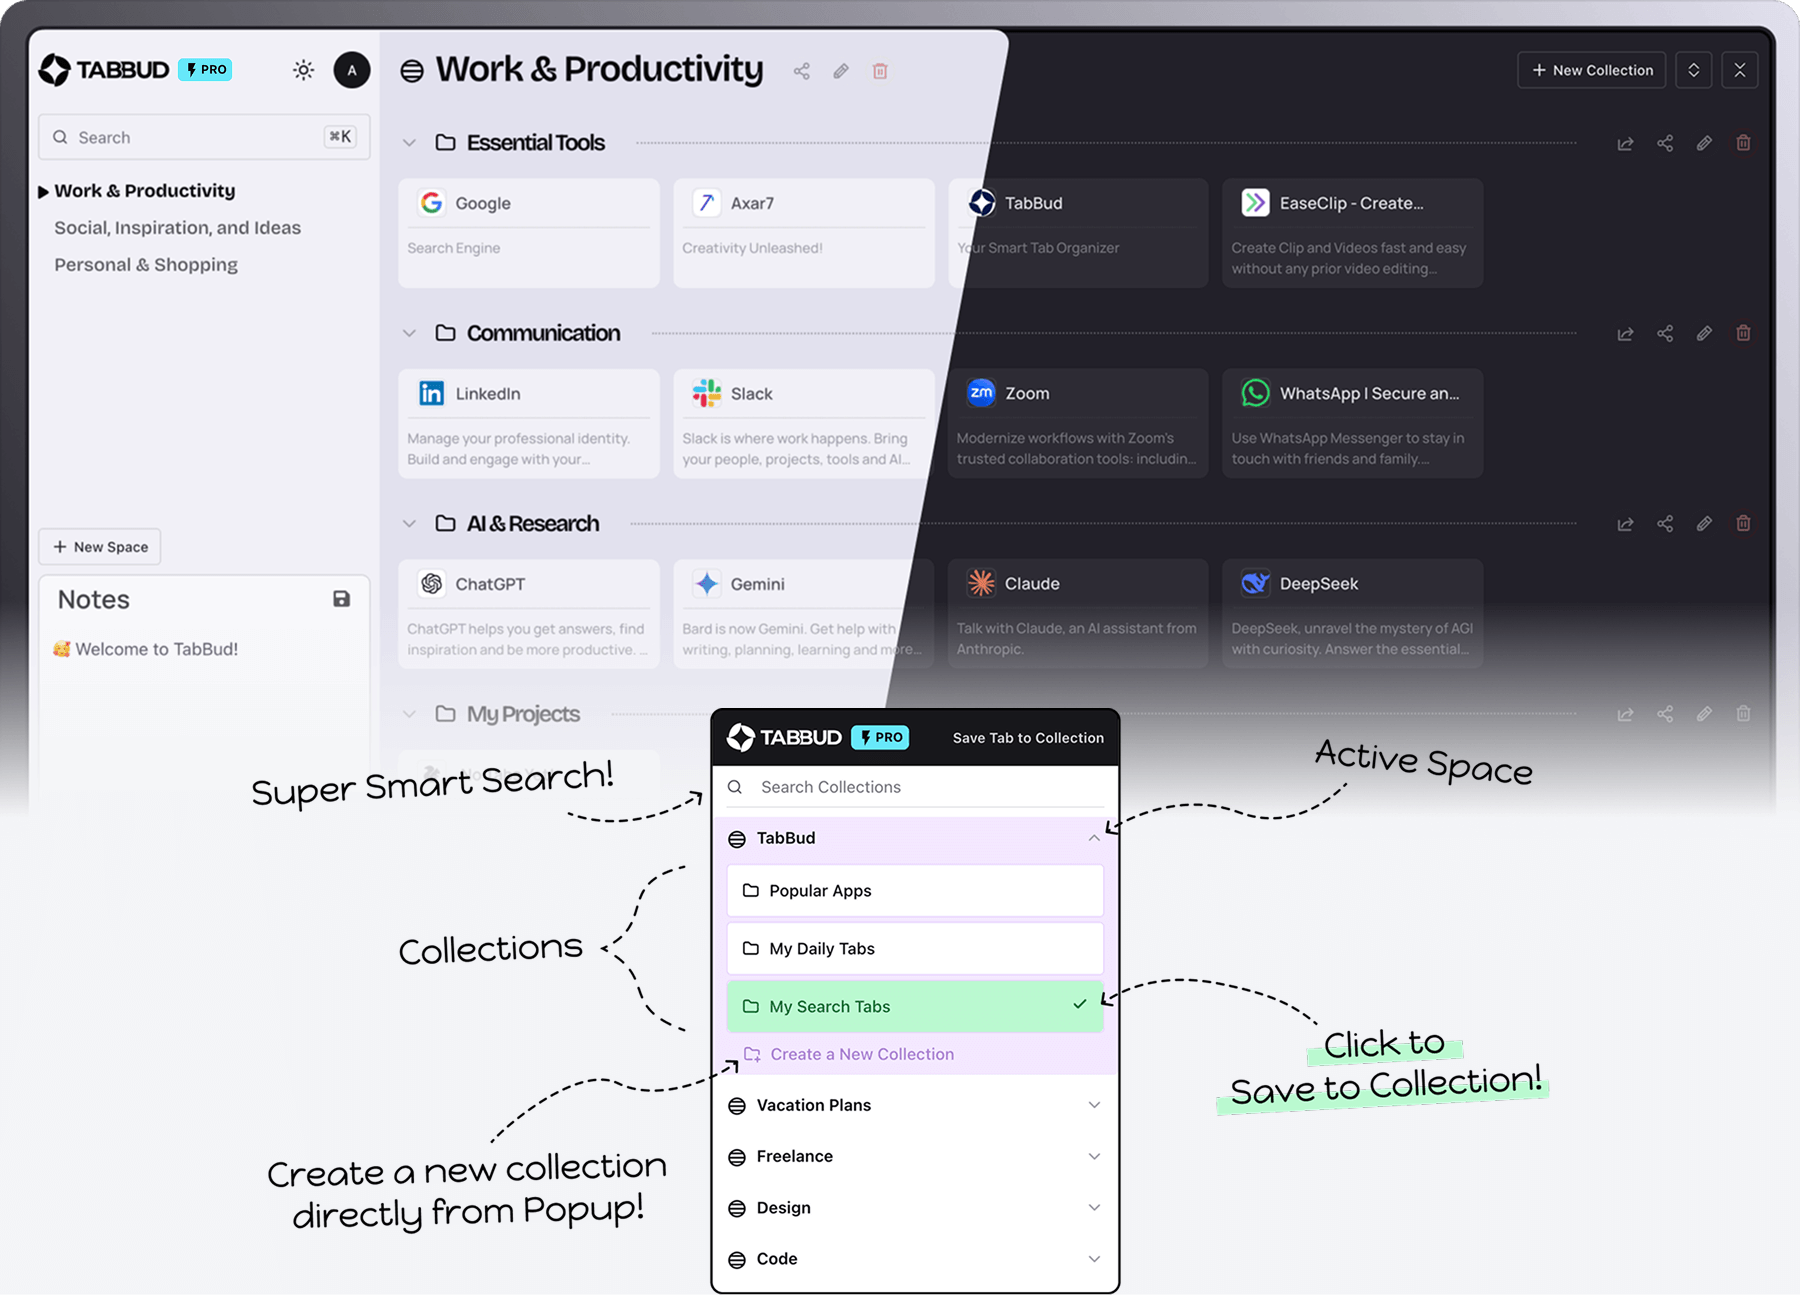1800x1295 pixels.
Task: Expand the Vacation Plans space
Action: point(1094,1105)
